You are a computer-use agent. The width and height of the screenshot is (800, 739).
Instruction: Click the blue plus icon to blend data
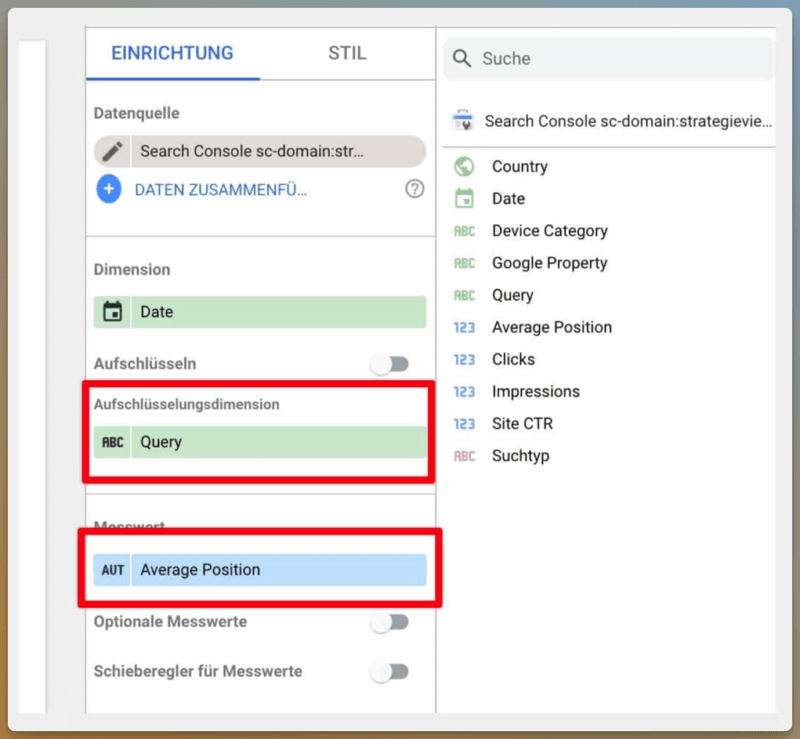(109, 189)
